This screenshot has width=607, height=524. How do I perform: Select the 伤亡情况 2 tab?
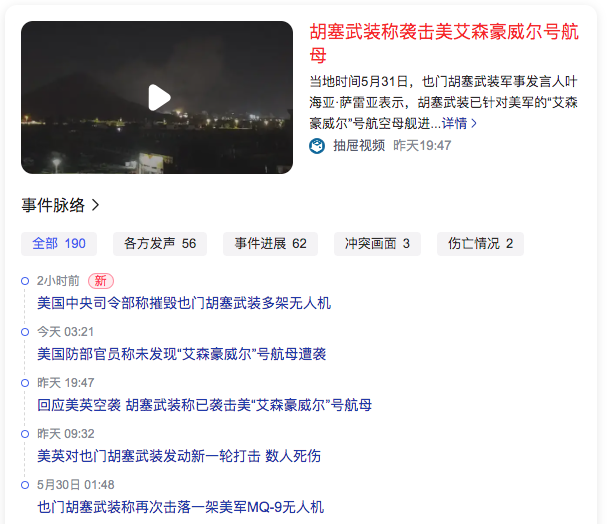[x=480, y=244]
